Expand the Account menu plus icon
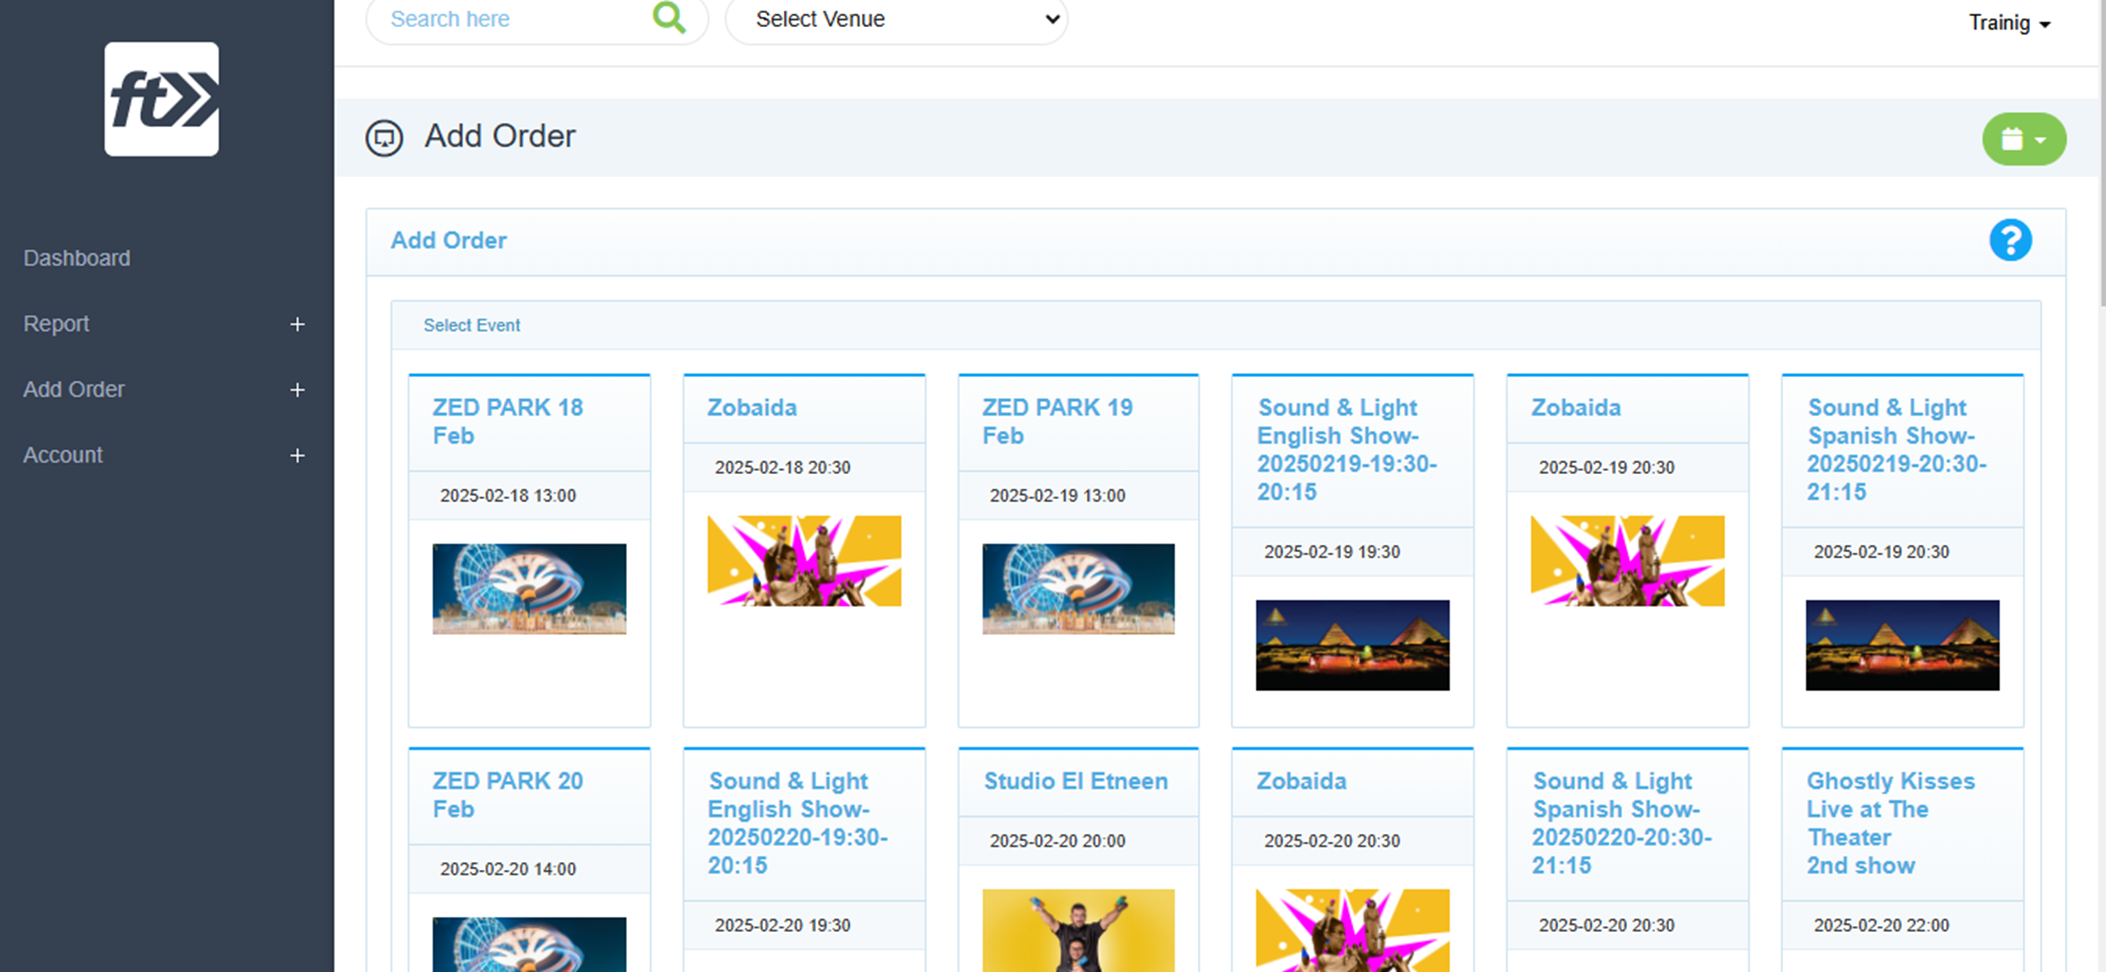Viewport: 2106px width, 972px height. click(x=297, y=456)
